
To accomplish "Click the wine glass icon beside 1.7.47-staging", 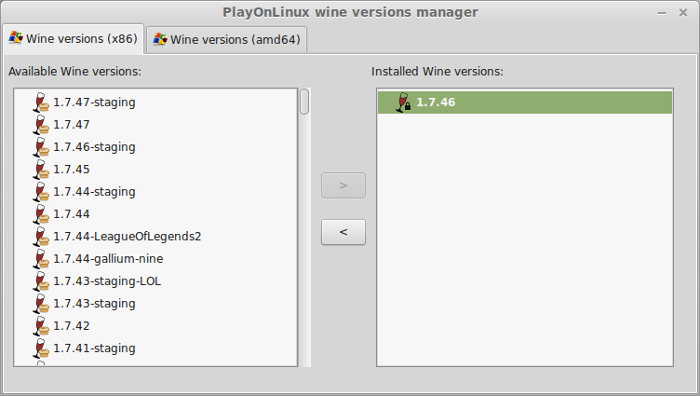I will tap(41, 102).
